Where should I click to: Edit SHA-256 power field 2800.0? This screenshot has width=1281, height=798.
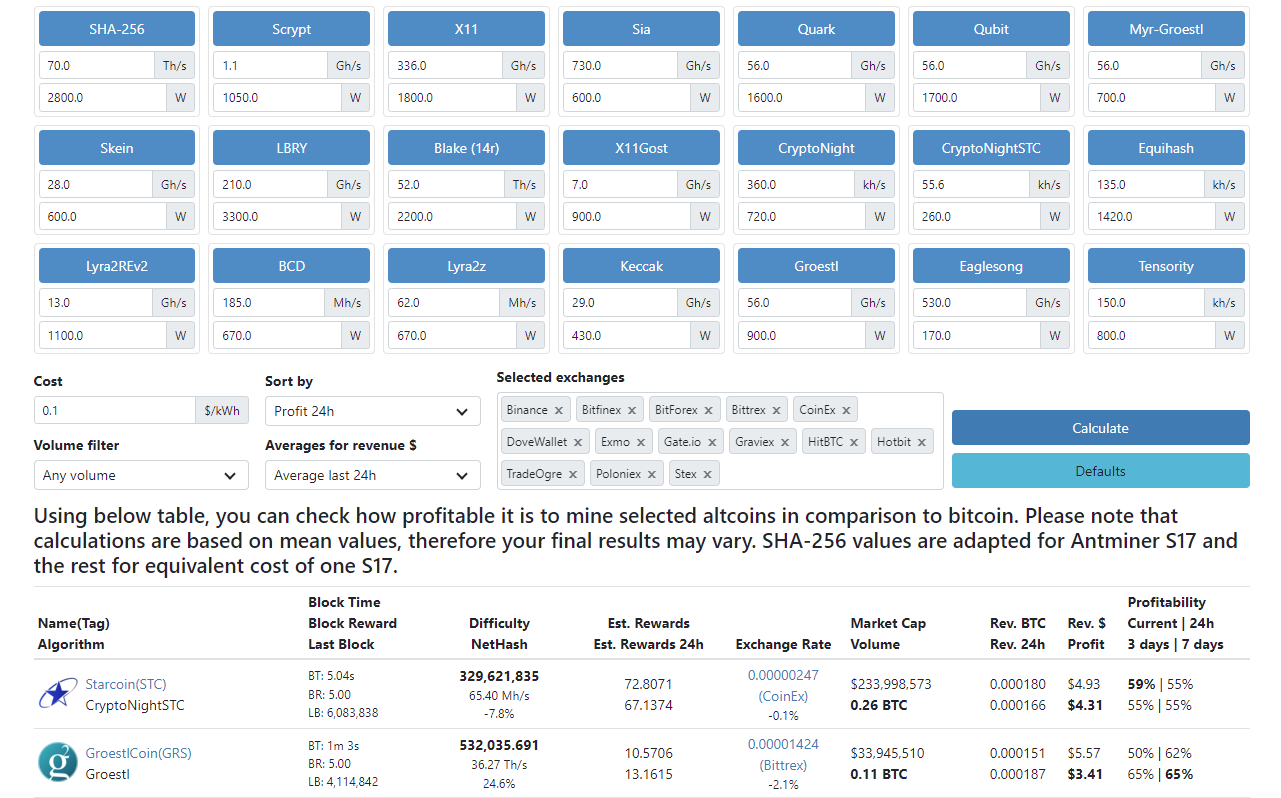(x=103, y=98)
